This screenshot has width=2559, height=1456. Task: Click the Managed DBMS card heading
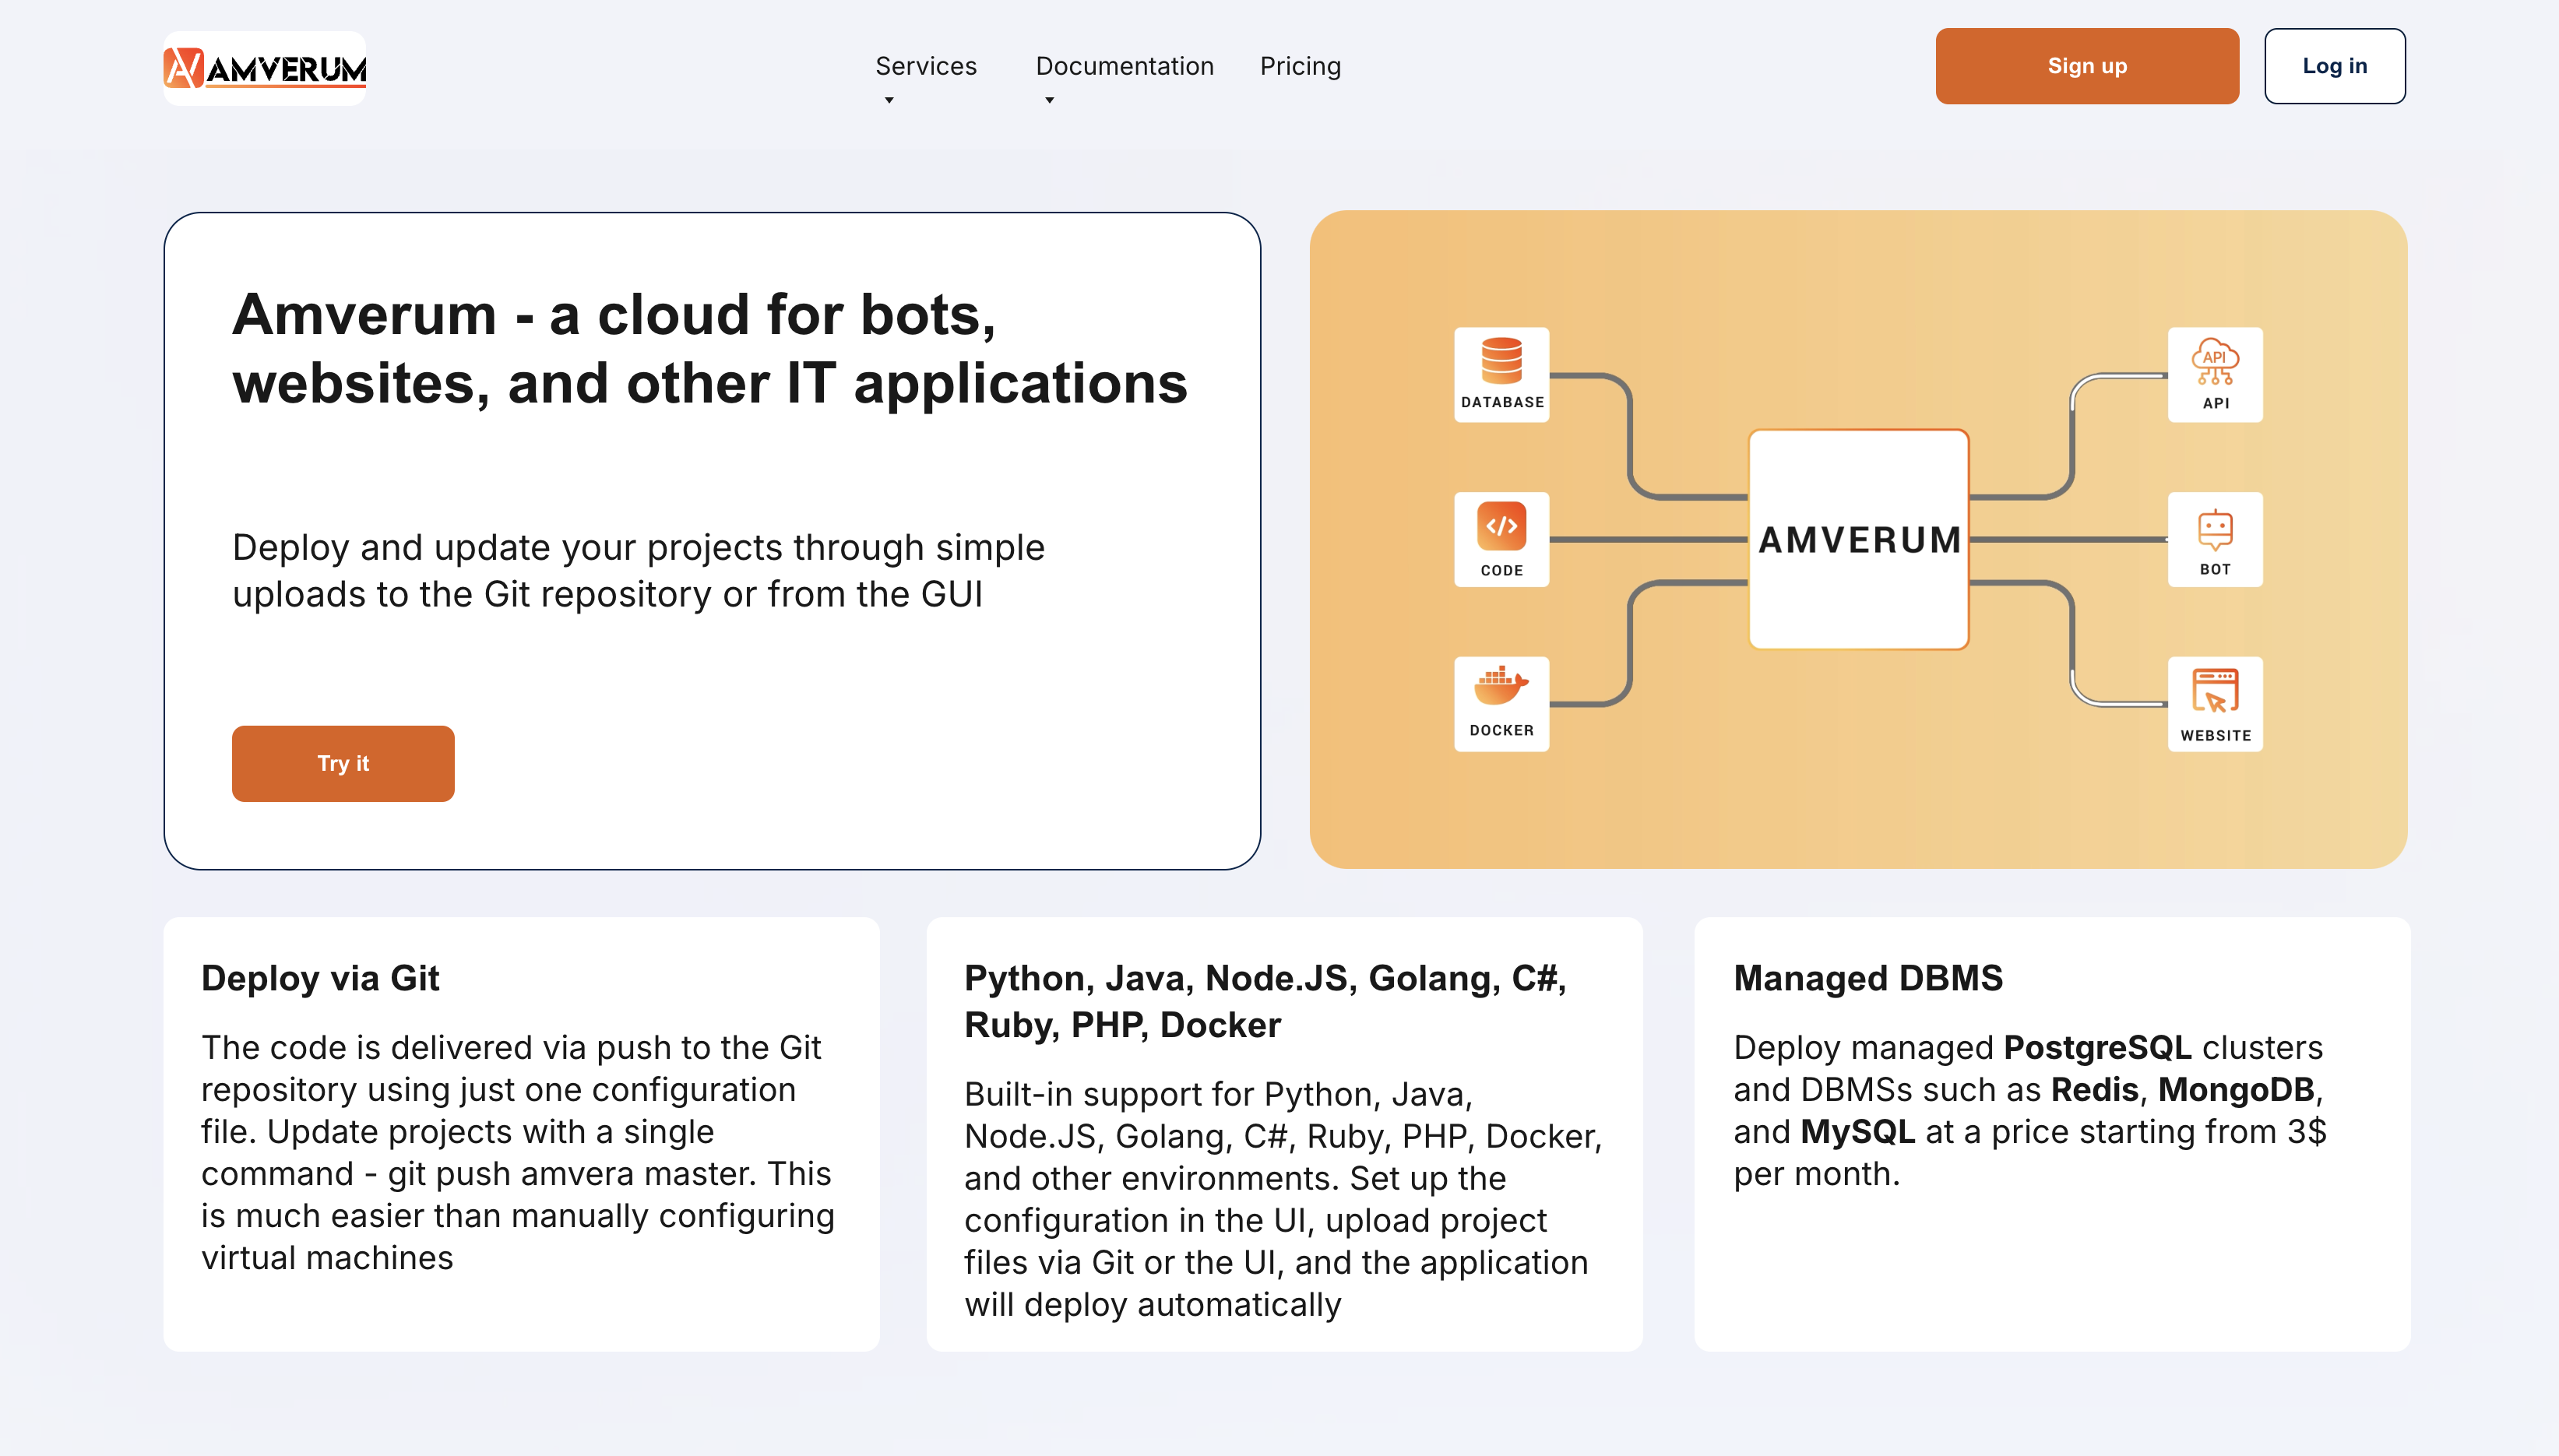[1868, 977]
